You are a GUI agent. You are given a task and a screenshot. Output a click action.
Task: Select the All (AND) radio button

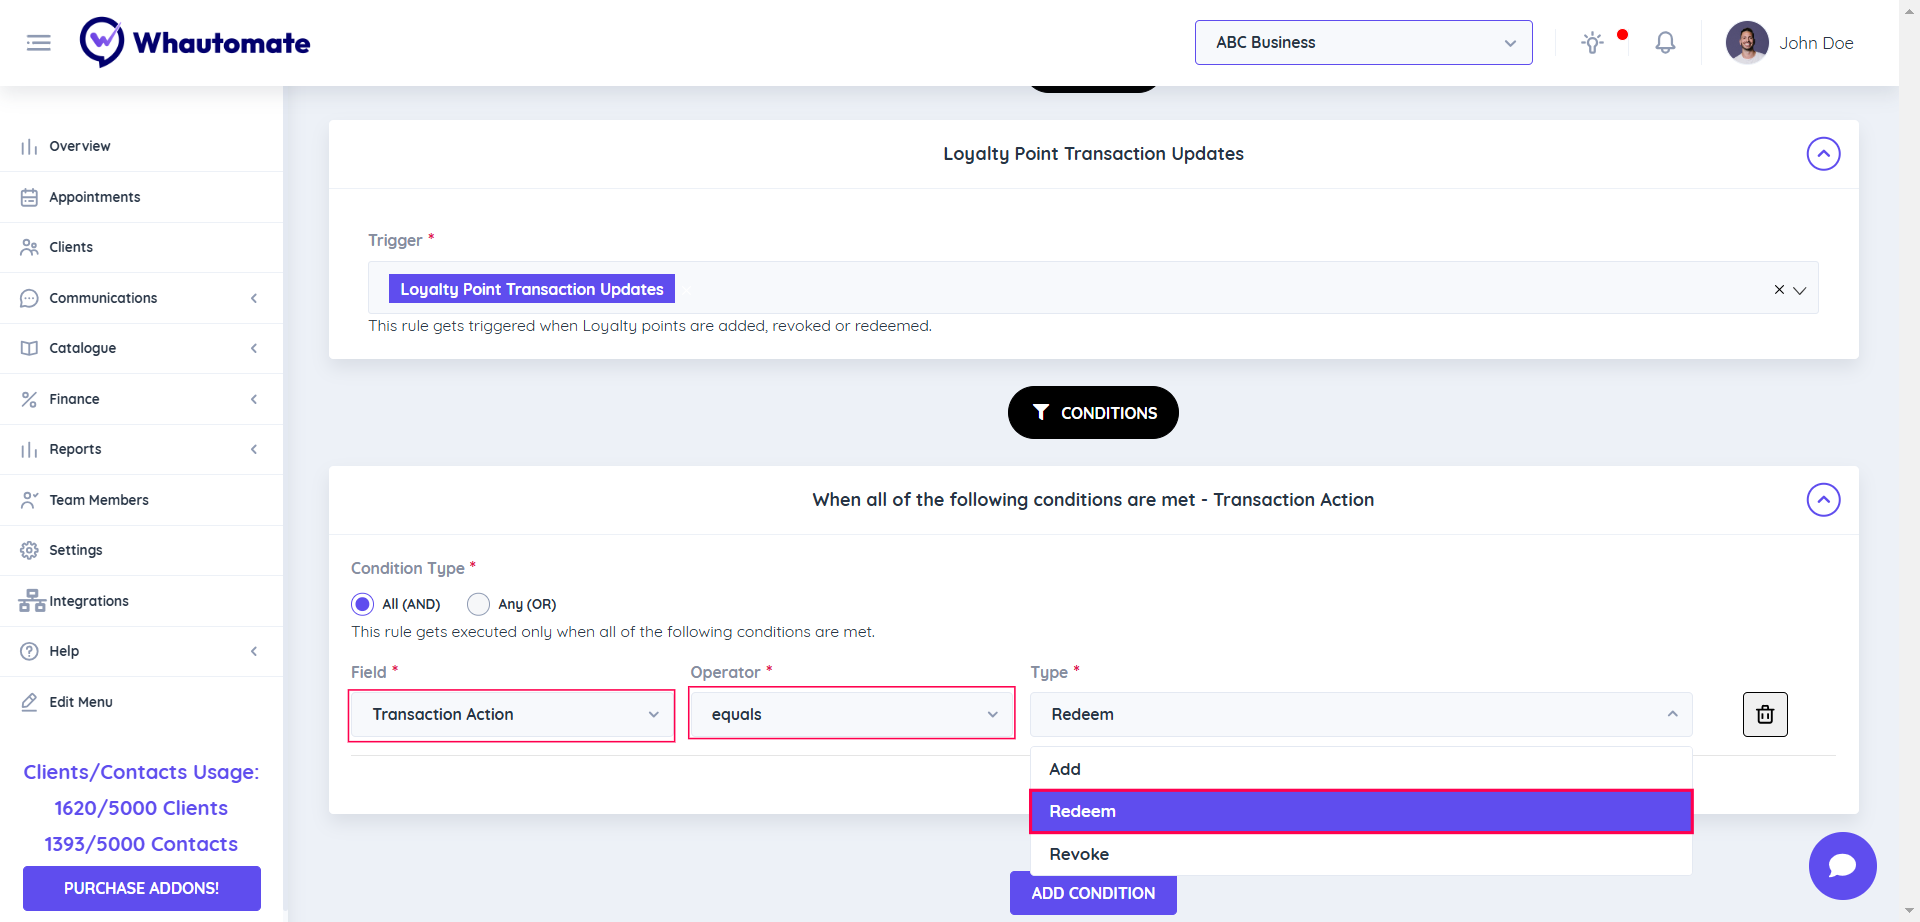pos(363,604)
